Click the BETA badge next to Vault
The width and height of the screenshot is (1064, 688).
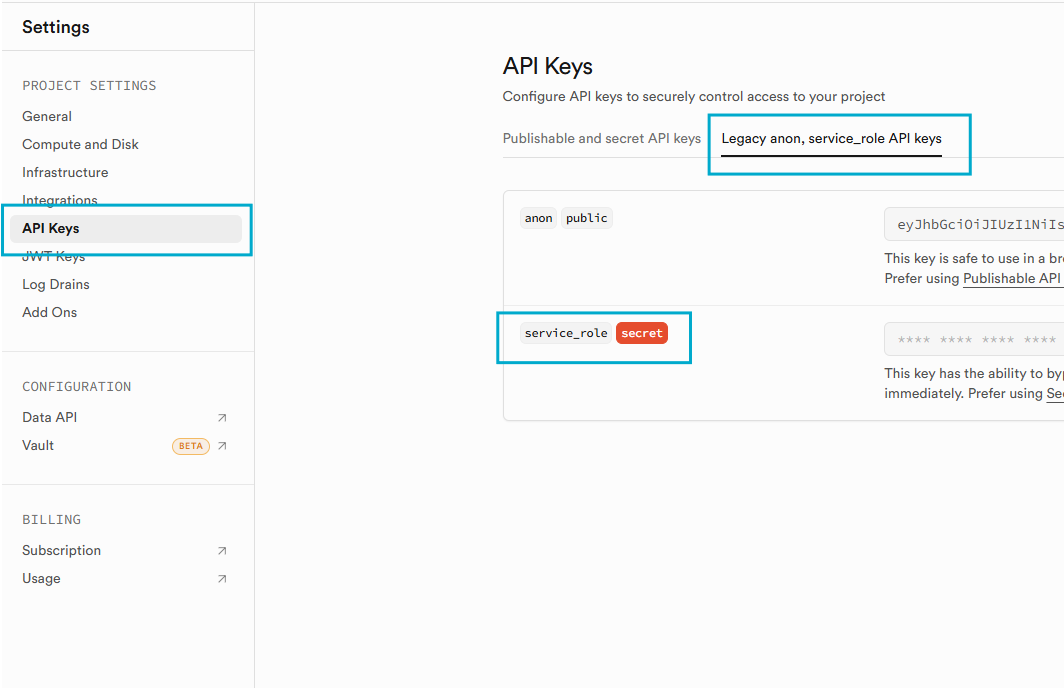(x=190, y=446)
